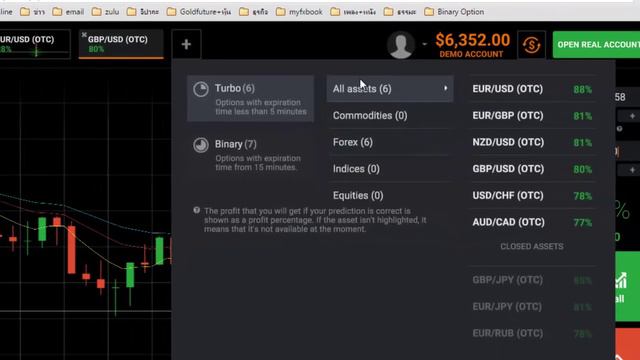
Task: Click the Closed Assets heading
Action: pos(532,247)
